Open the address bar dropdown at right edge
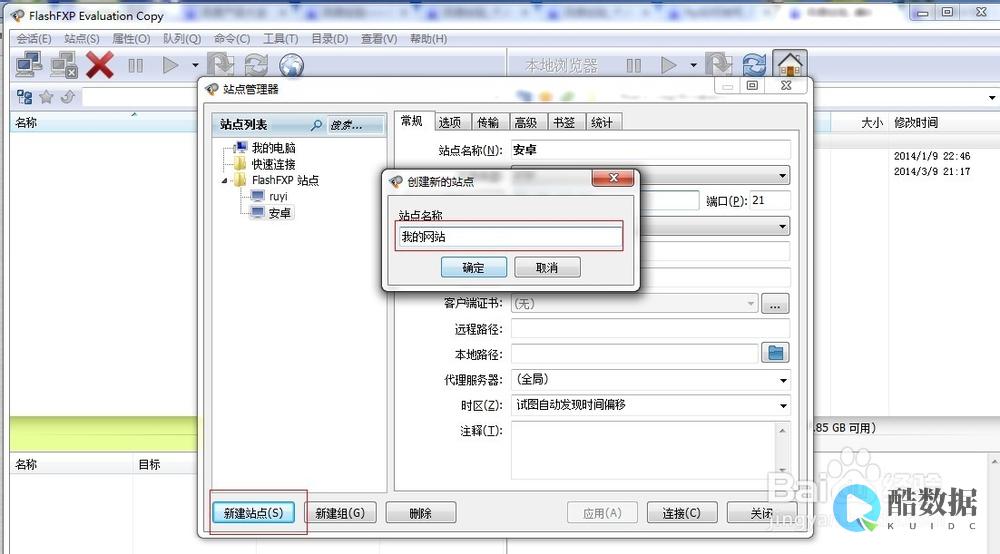1000x554 pixels. [x=992, y=98]
